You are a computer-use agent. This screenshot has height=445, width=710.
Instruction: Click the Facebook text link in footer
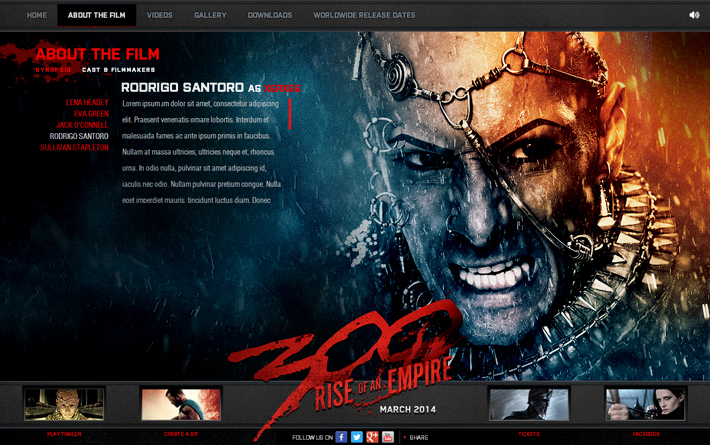(x=646, y=434)
